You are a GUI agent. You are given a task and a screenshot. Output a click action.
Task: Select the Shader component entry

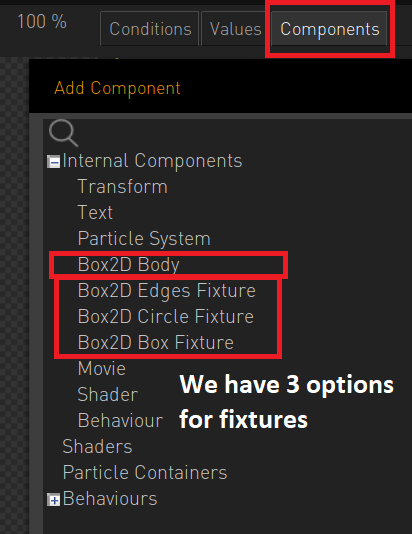108,394
